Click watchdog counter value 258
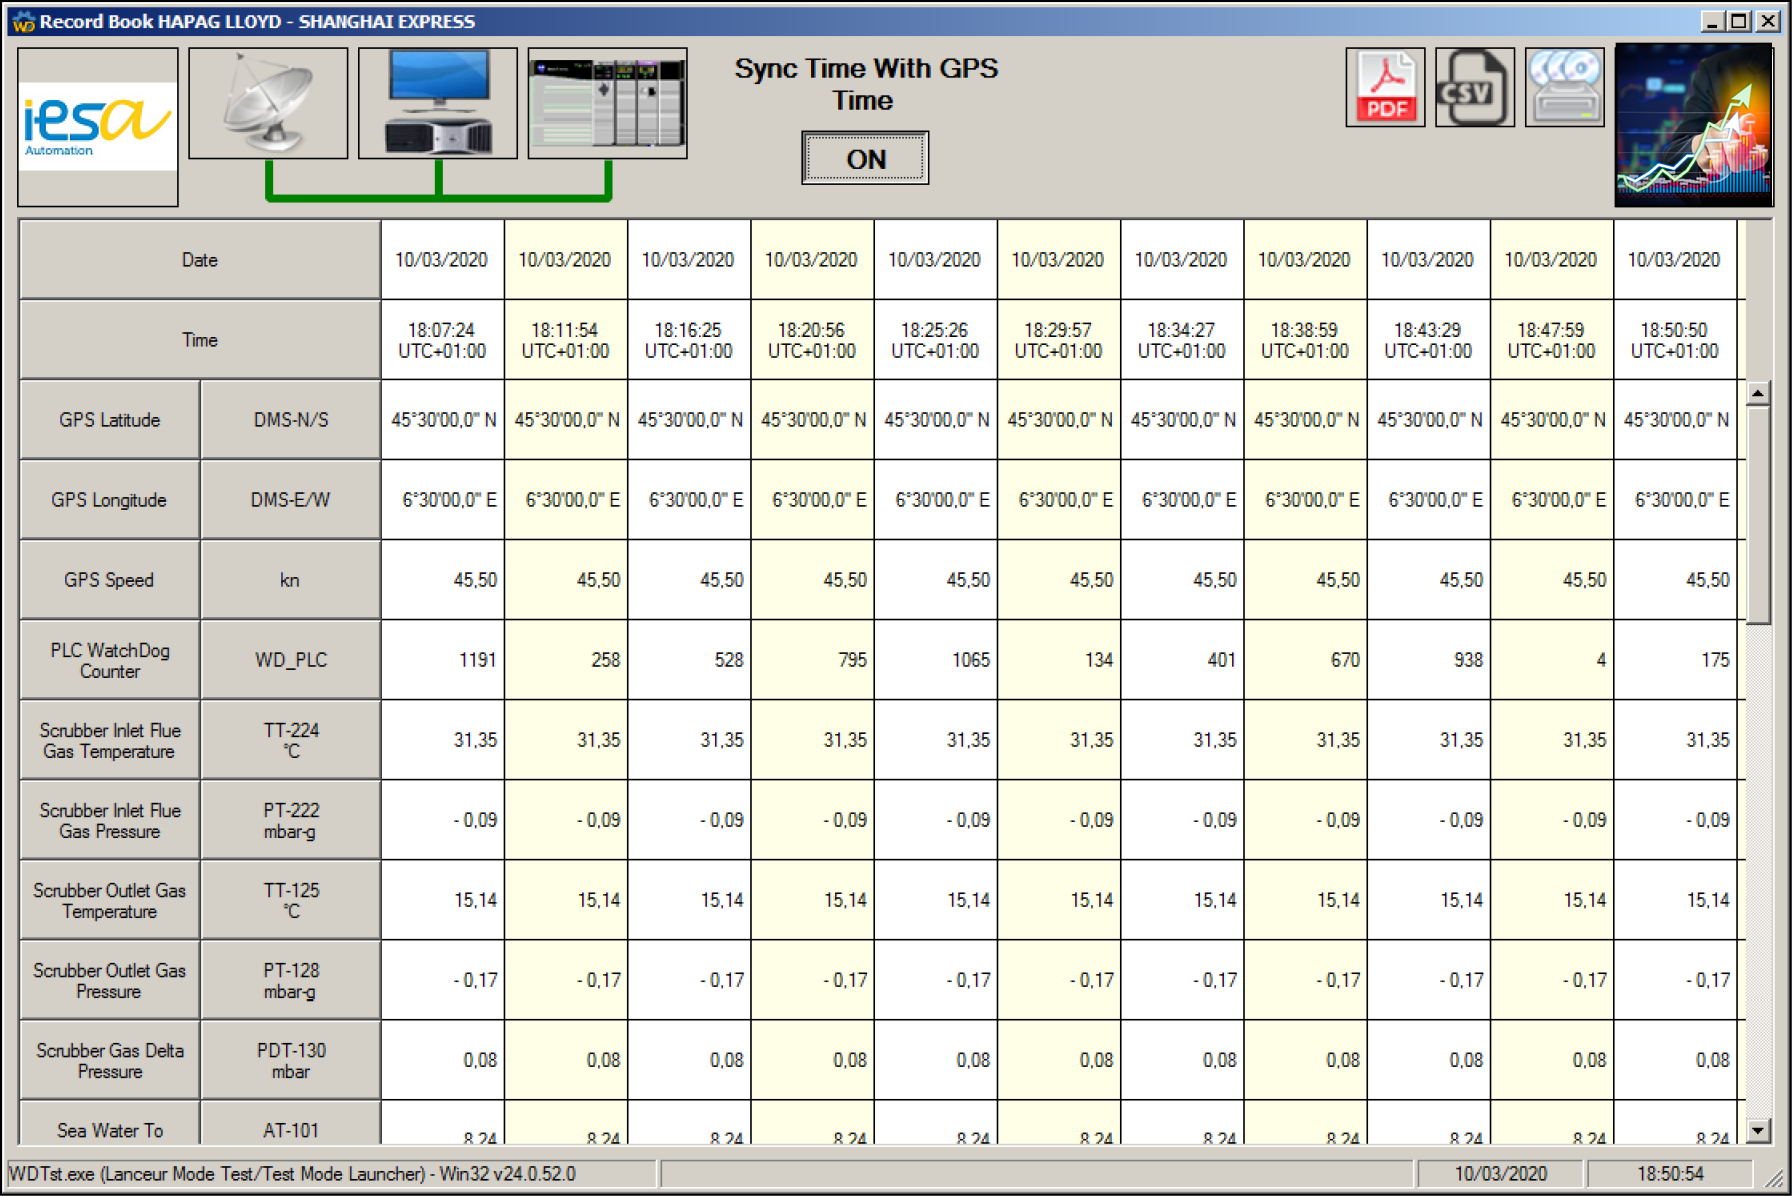Viewport: 1792px width, 1196px height. pos(566,660)
